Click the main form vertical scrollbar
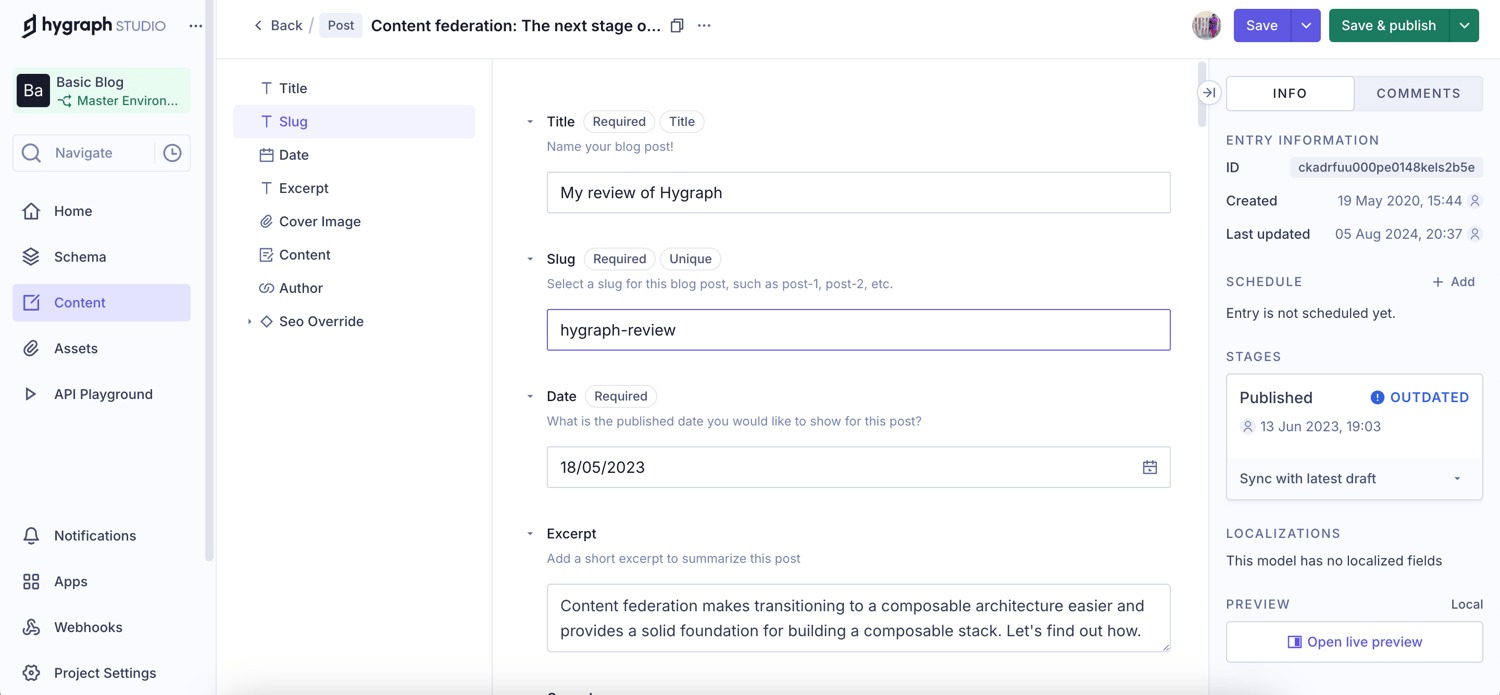 coord(1202,94)
